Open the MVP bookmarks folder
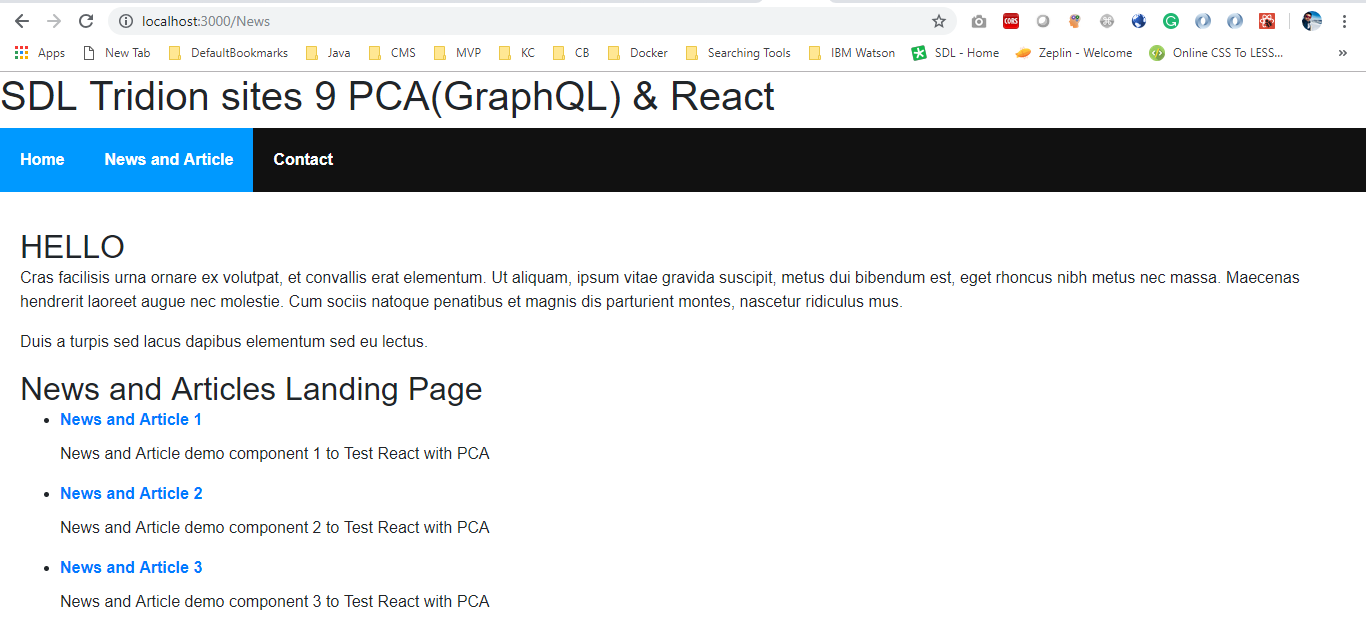The height and width of the screenshot is (624, 1366). coord(457,53)
